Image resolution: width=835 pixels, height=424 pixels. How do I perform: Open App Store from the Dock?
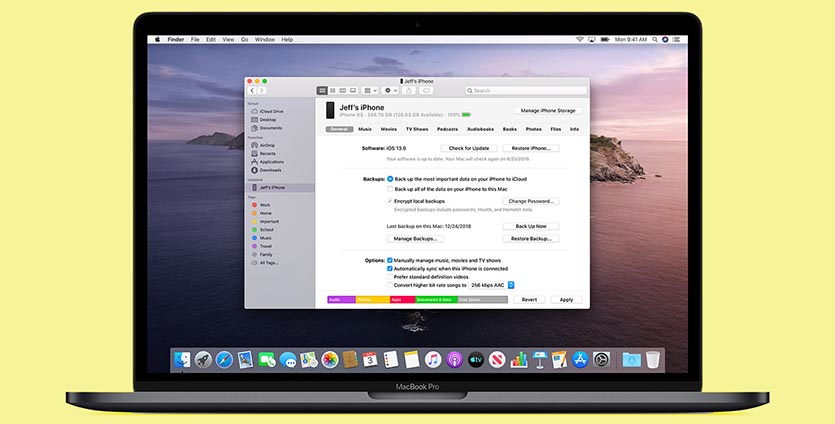580,360
